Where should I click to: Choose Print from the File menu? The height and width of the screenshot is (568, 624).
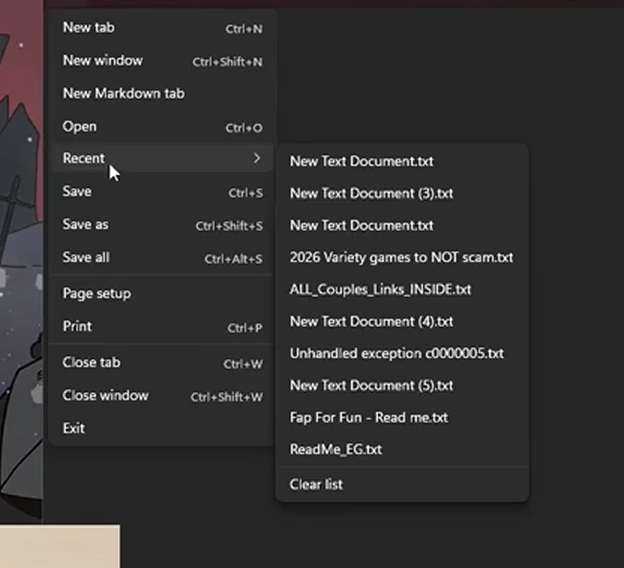pyautogui.click(x=162, y=327)
